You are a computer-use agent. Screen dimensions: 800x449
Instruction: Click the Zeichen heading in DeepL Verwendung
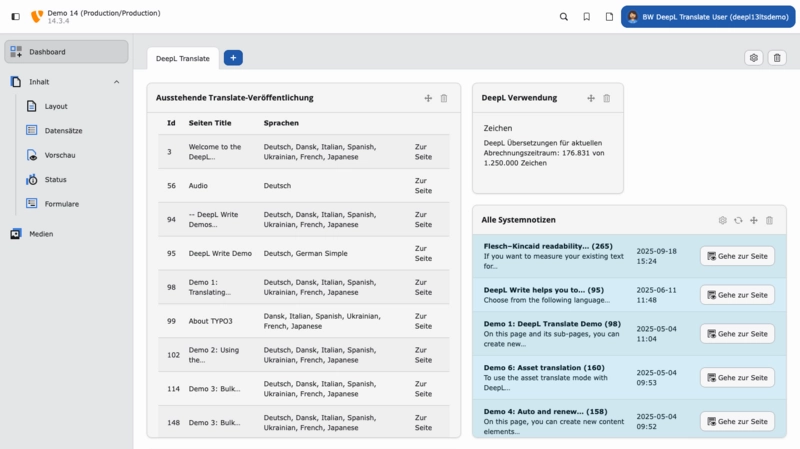point(497,128)
